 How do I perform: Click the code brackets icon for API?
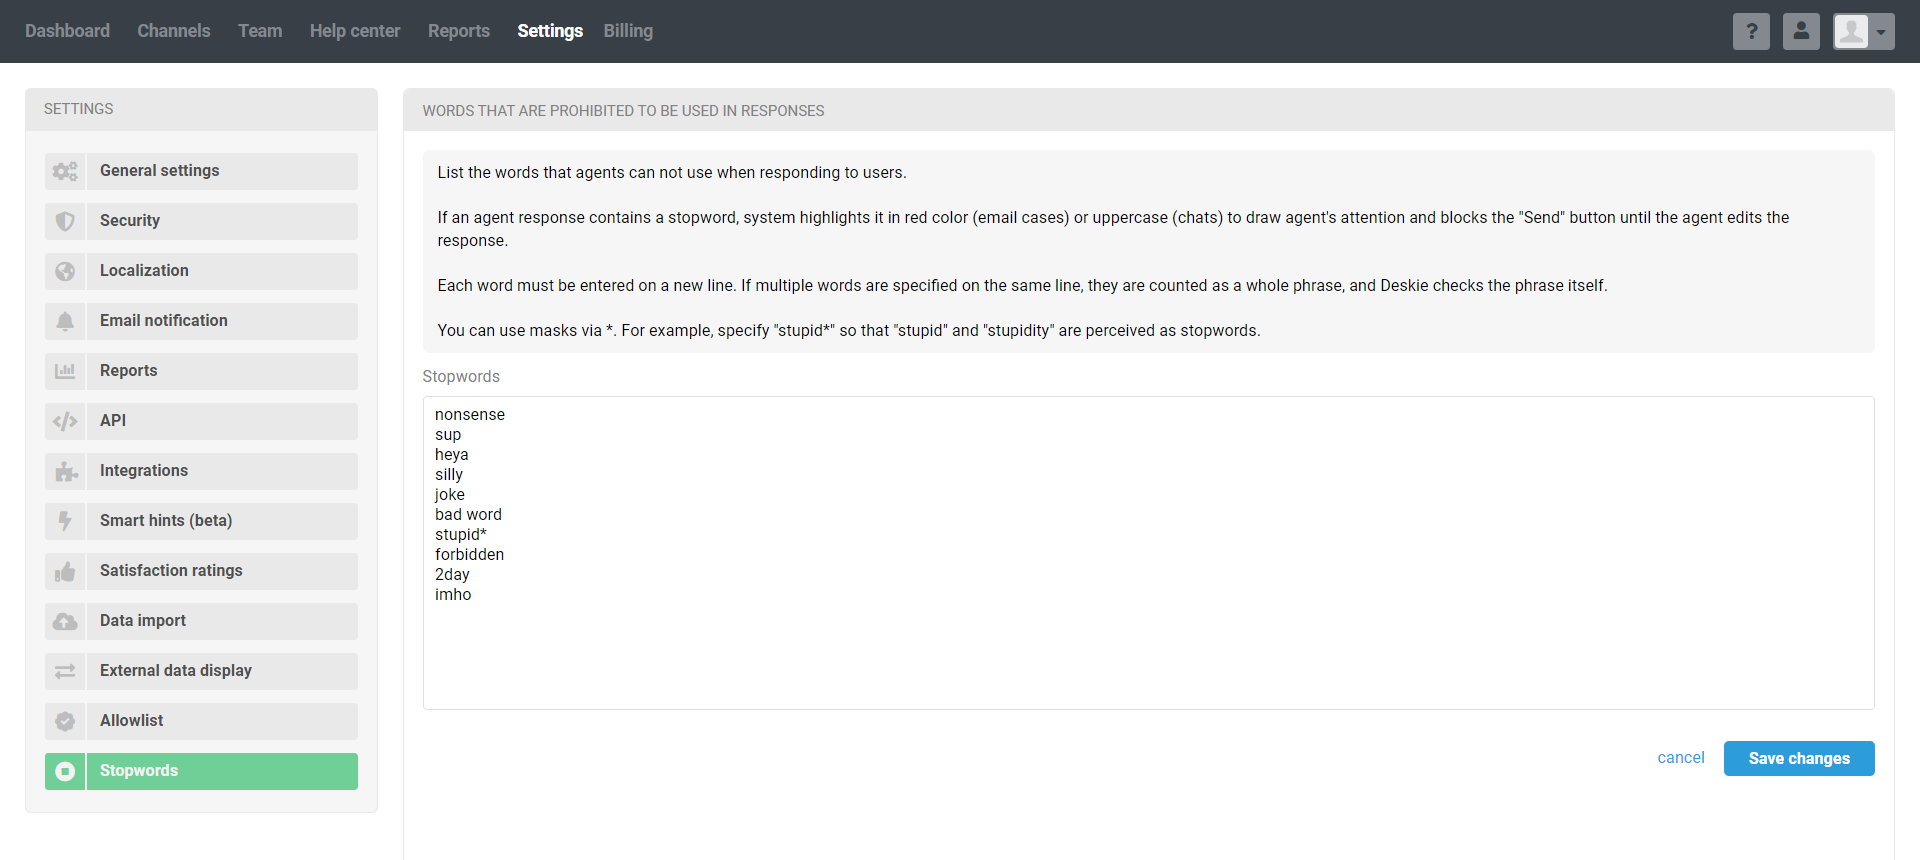coord(65,421)
